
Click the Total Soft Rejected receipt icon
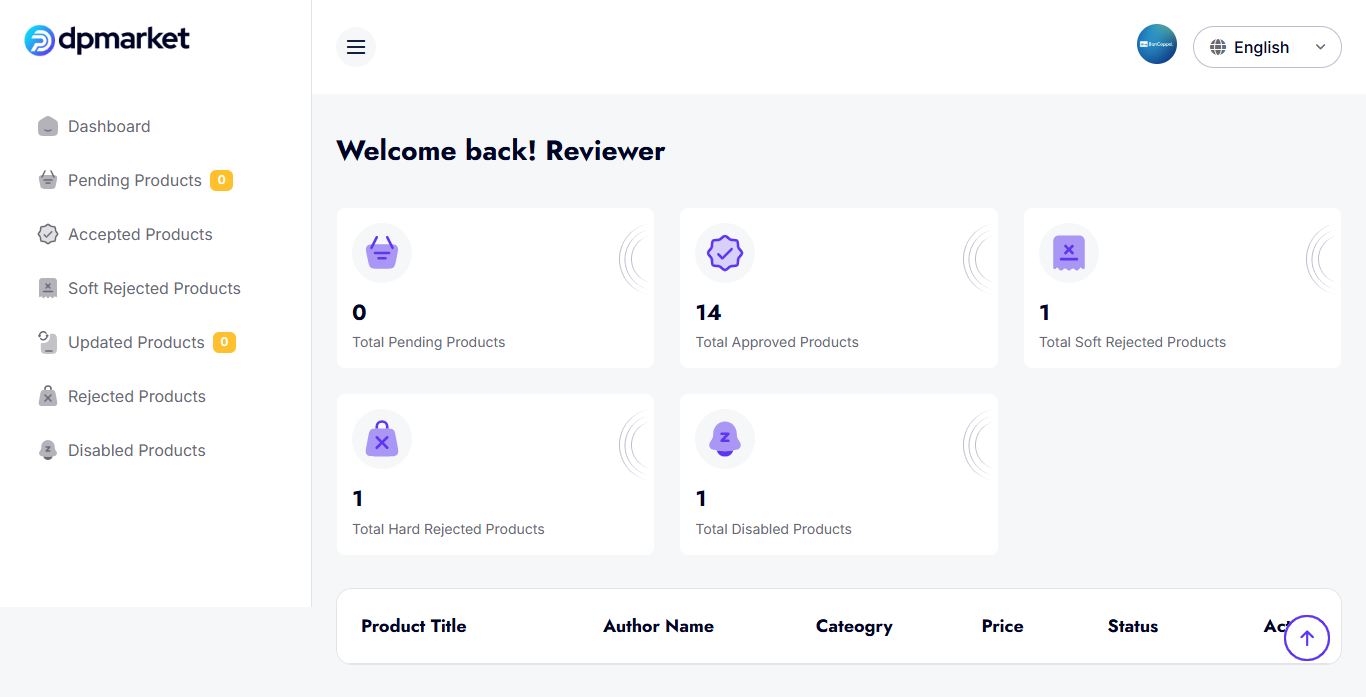click(x=1068, y=253)
